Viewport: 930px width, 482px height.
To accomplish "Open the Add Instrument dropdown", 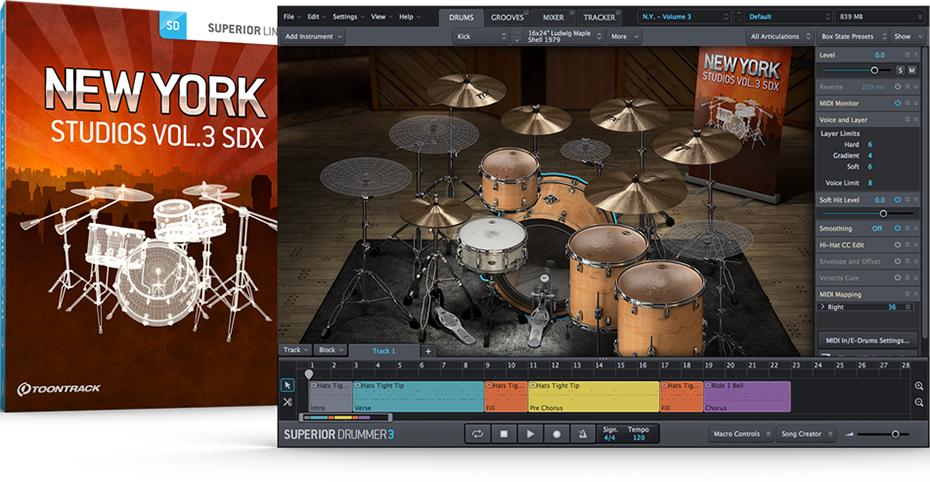I will click(313, 36).
